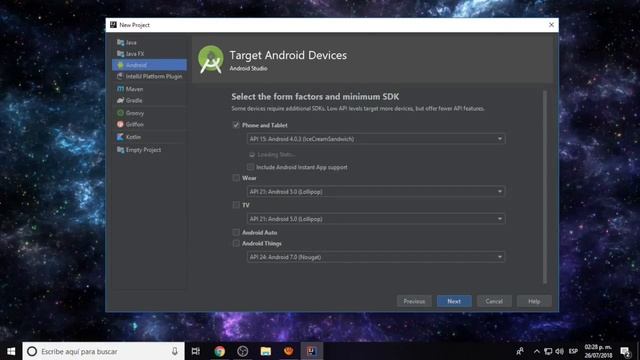Click the Help button
The width and height of the screenshot is (640, 360).
(x=534, y=301)
